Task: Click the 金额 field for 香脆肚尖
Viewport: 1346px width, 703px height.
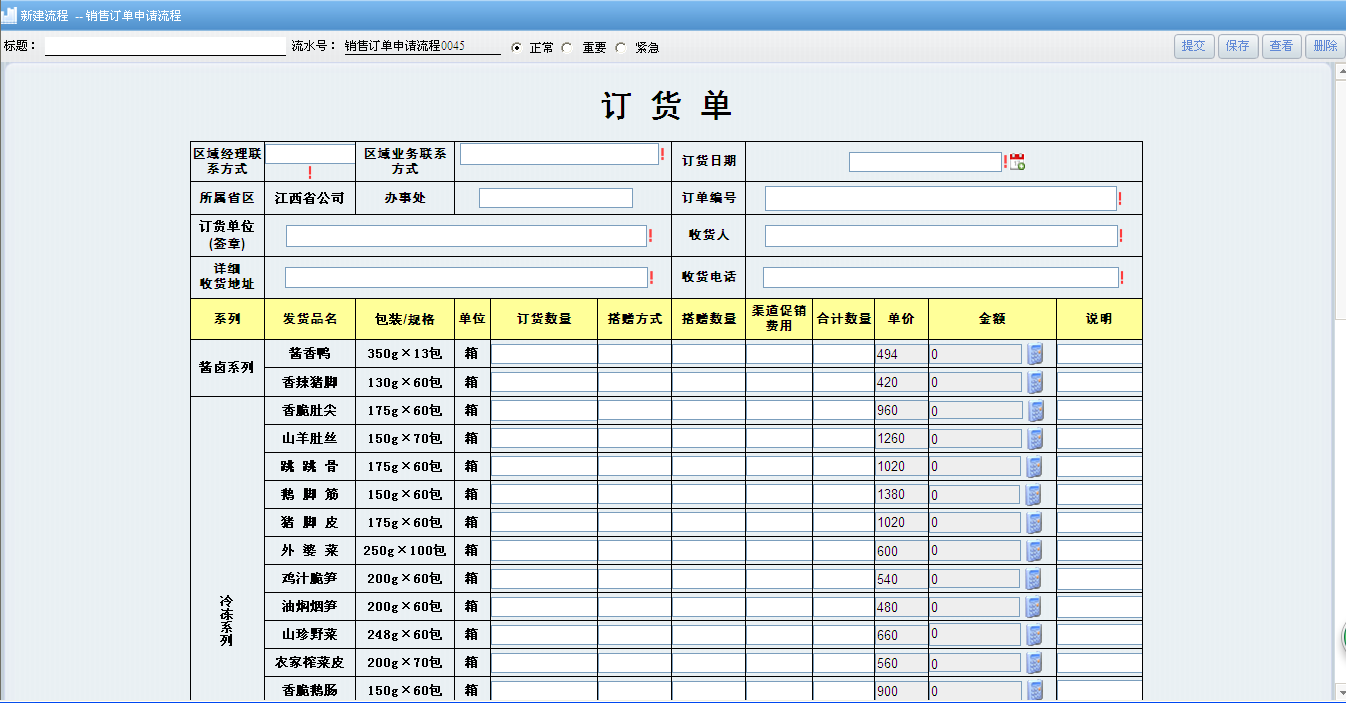Action: click(x=976, y=410)
